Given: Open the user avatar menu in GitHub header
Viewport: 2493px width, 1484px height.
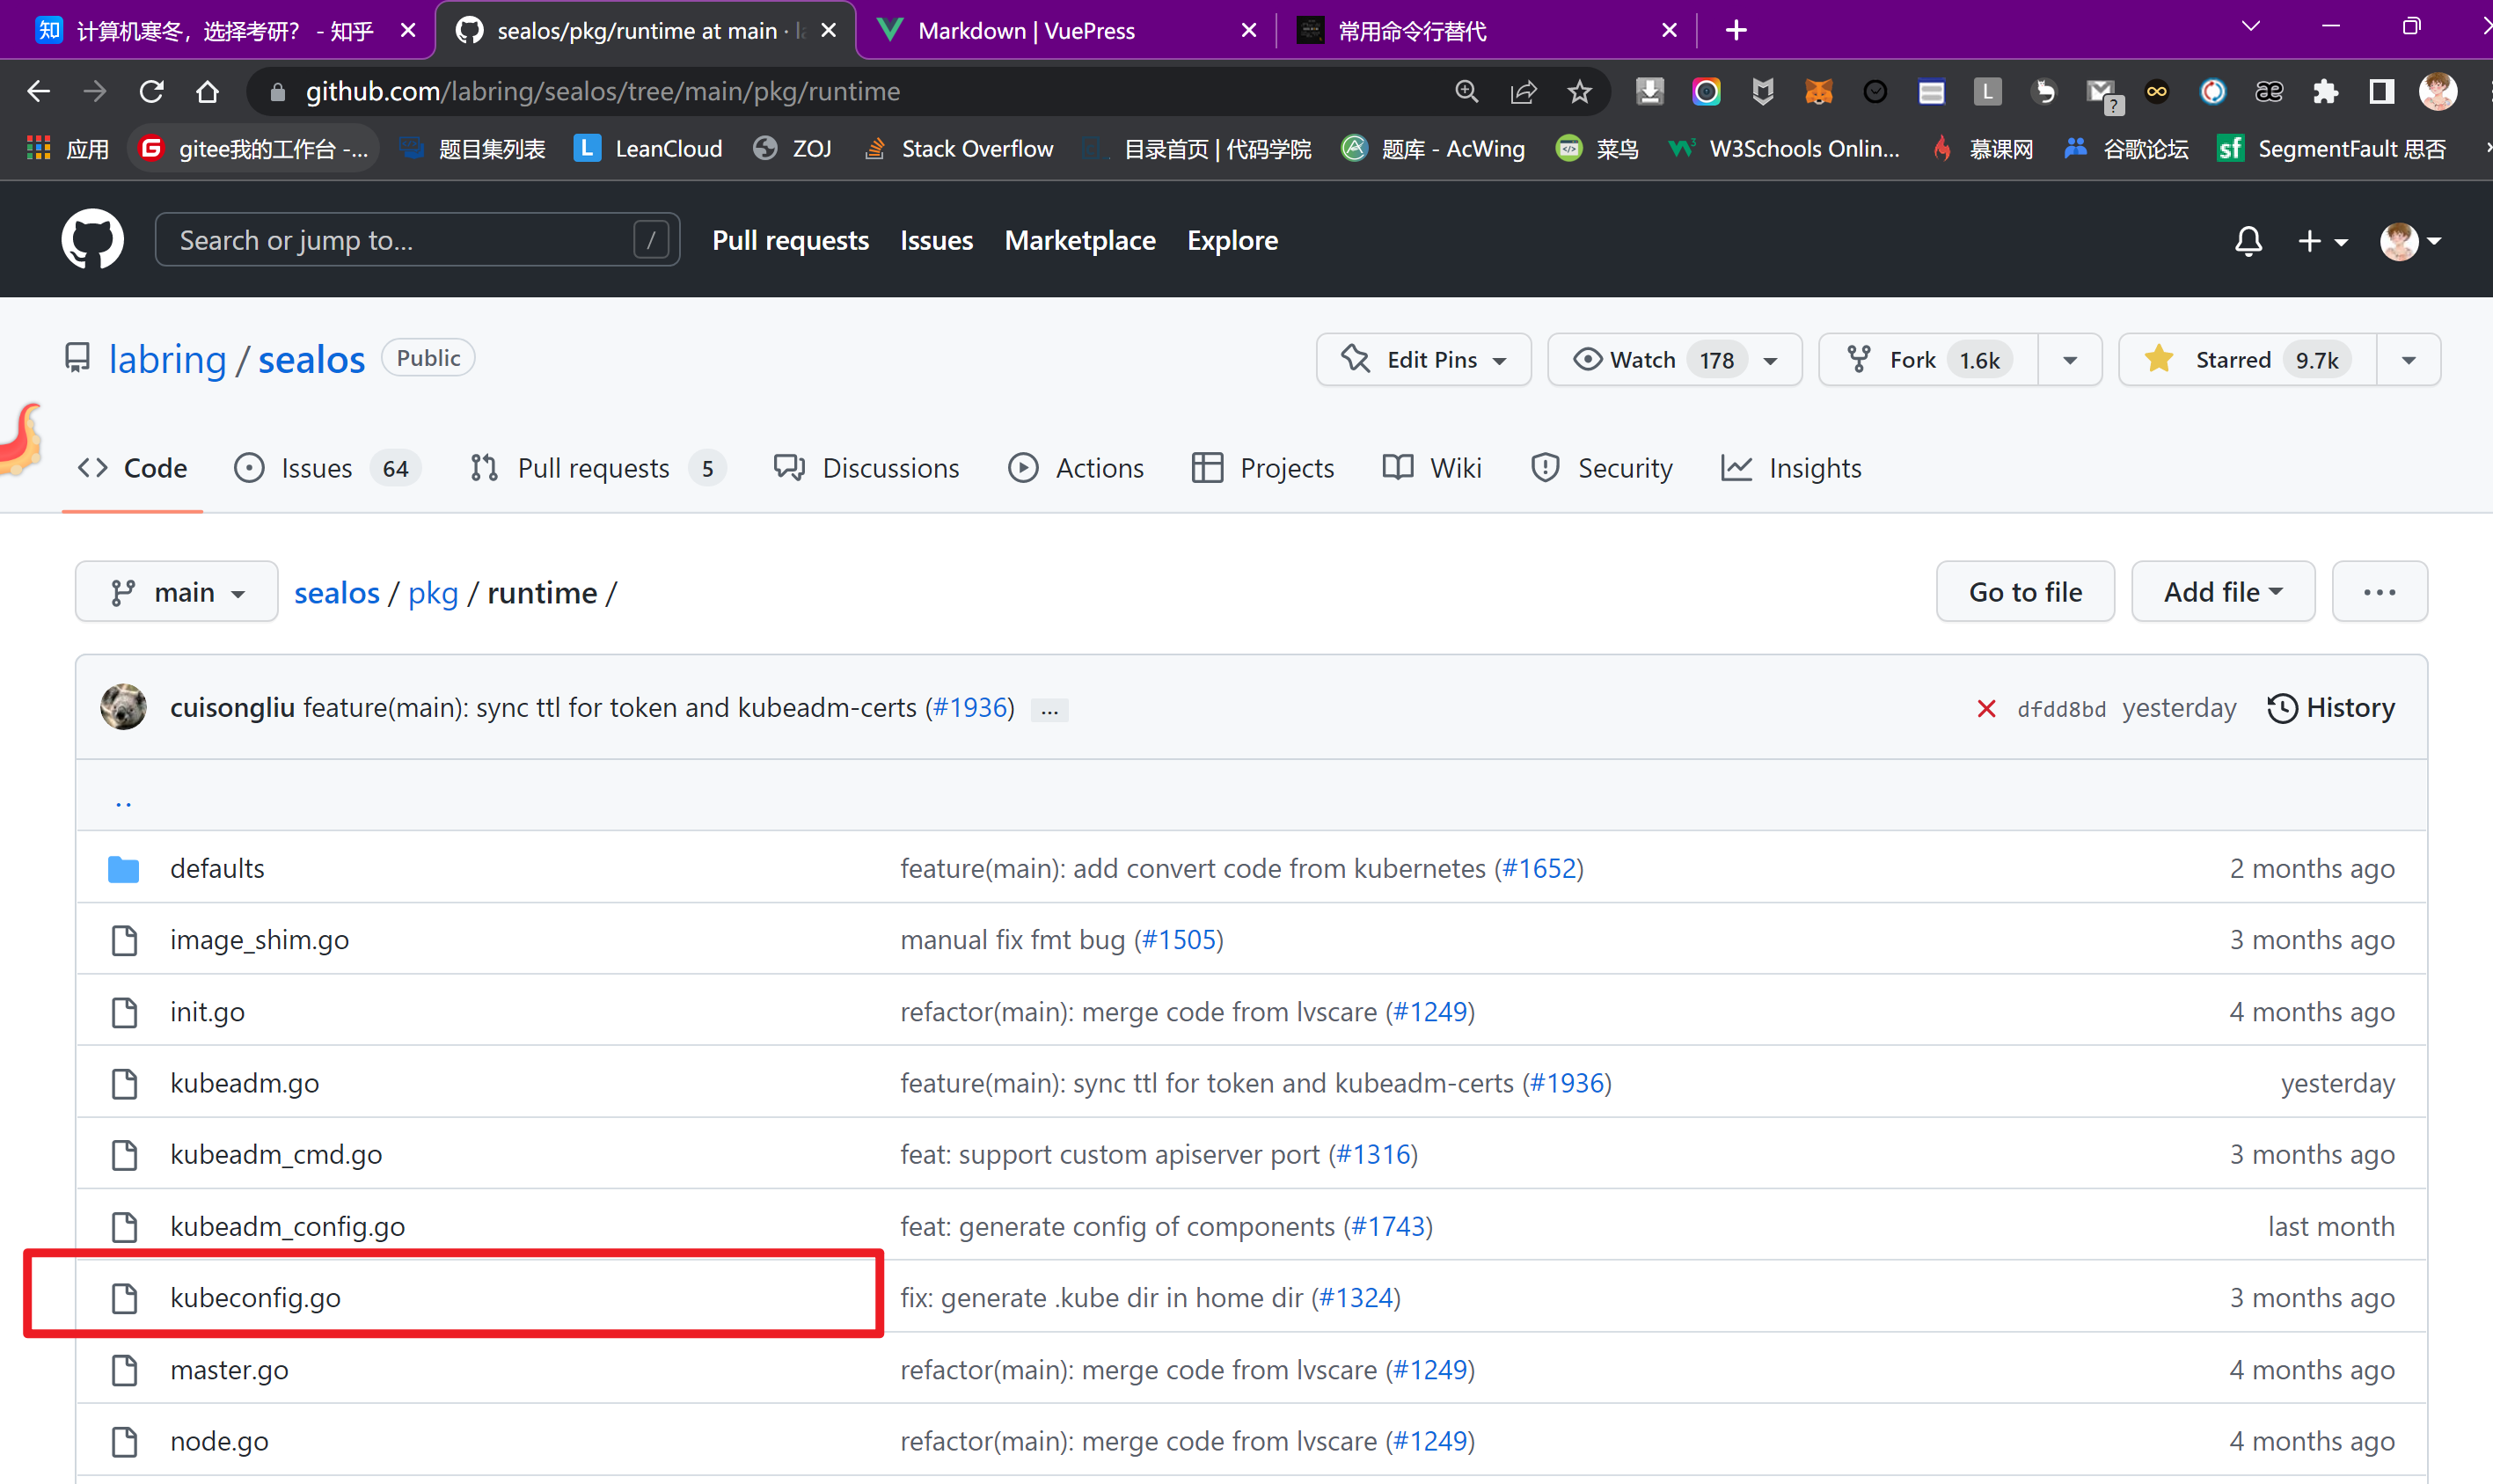Looking at the screenshot, I should point(2411,241).
